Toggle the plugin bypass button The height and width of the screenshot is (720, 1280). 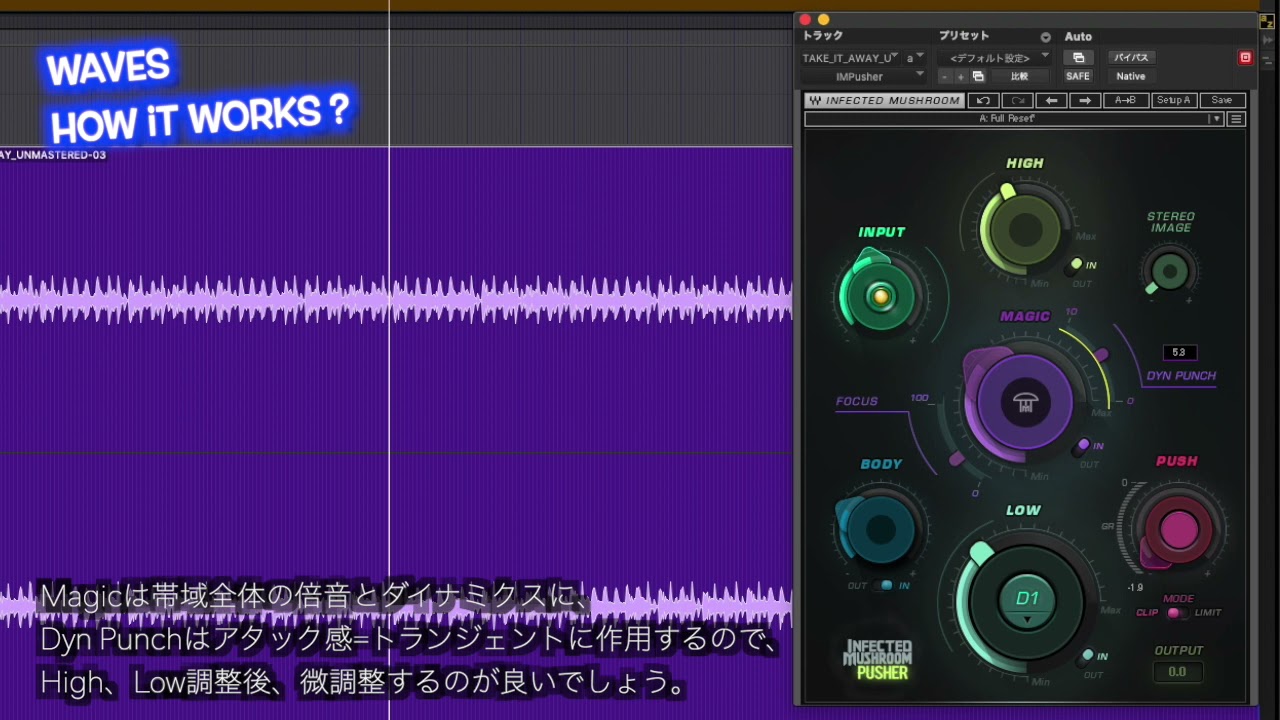tap(1131, 58)
